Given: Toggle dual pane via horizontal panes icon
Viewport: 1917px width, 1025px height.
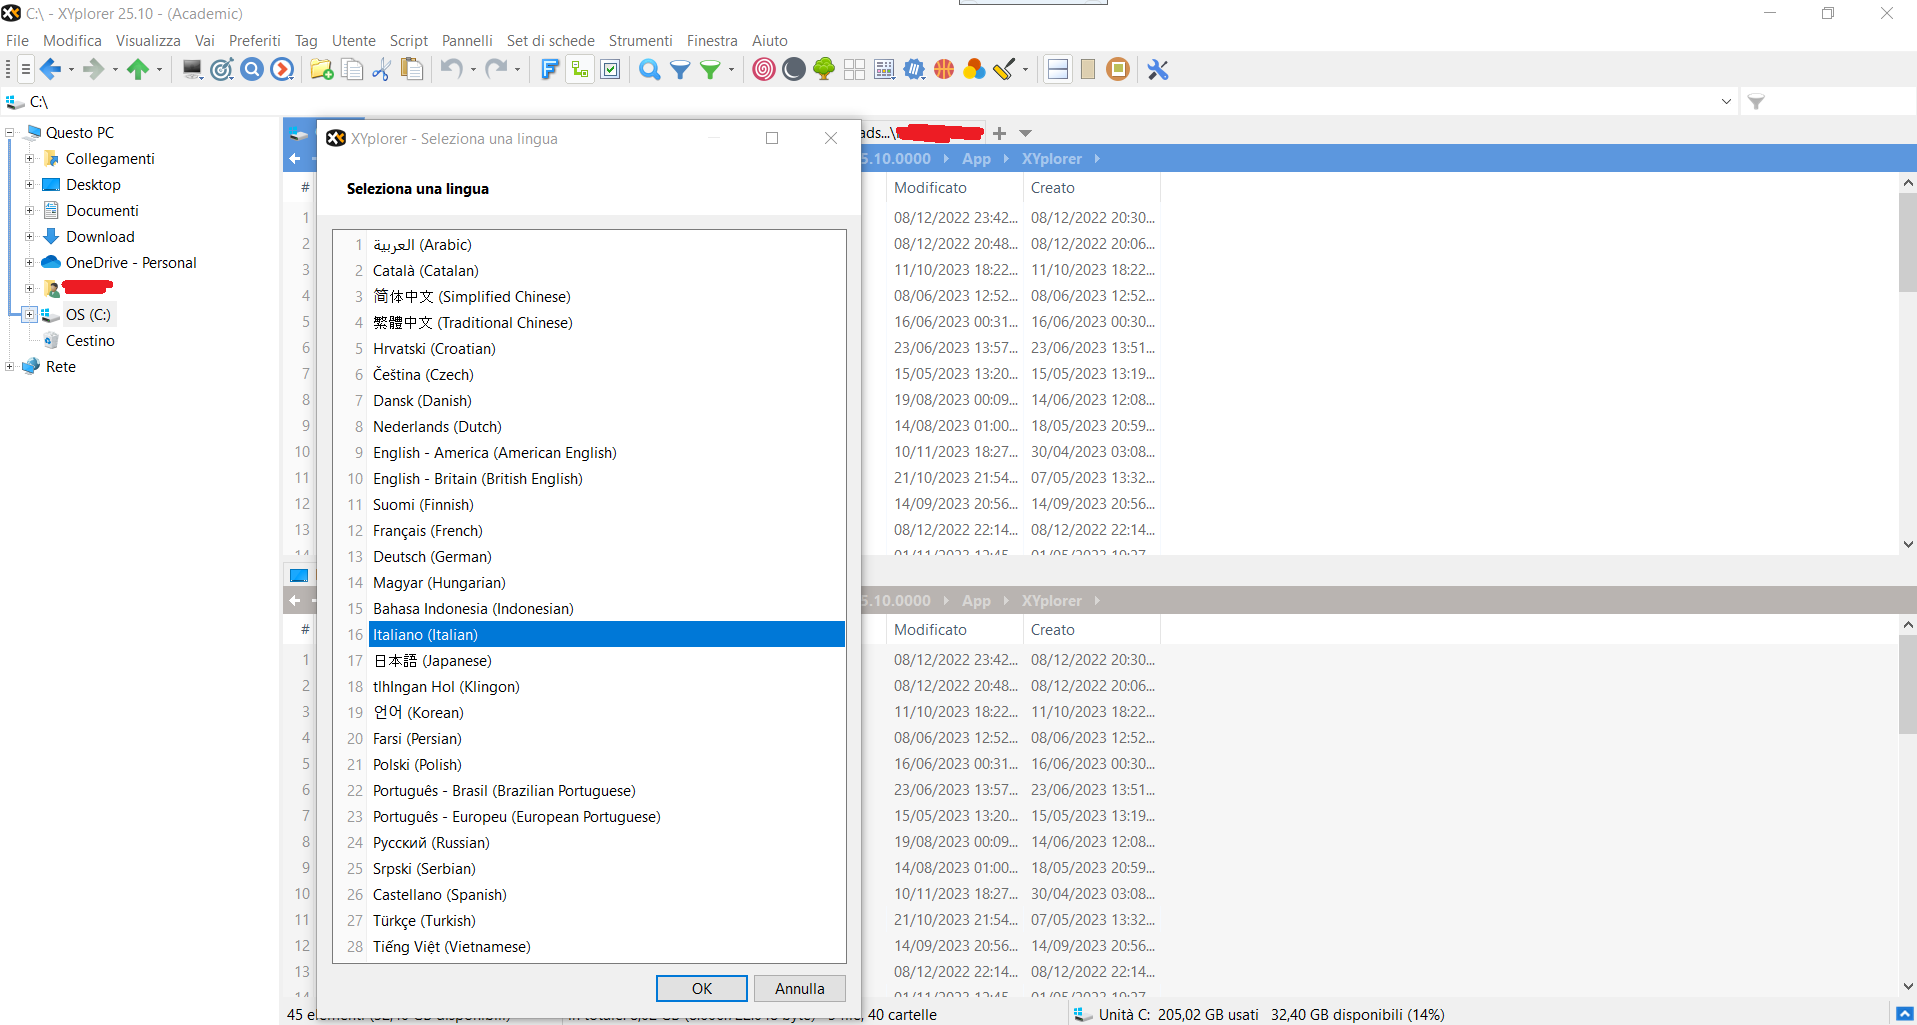Looking at the screenshot, I should click(x=1058, y=69).
